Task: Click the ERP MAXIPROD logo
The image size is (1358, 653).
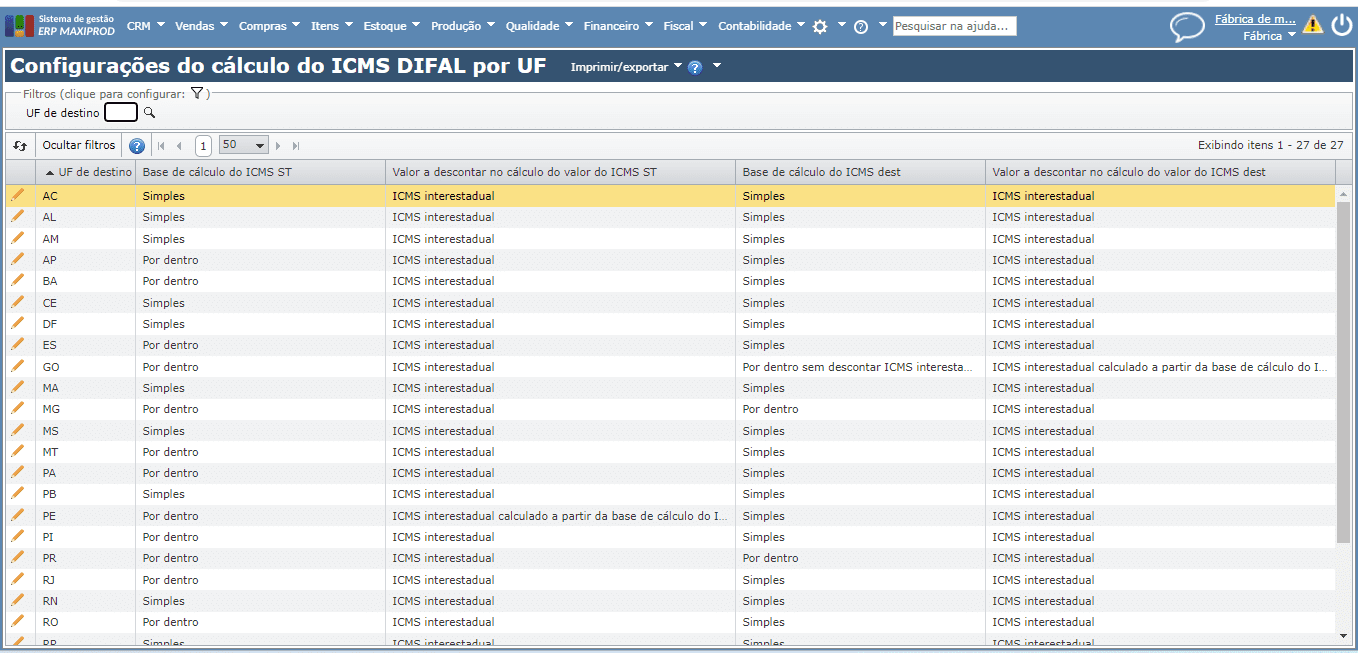Action: [60, 25]
